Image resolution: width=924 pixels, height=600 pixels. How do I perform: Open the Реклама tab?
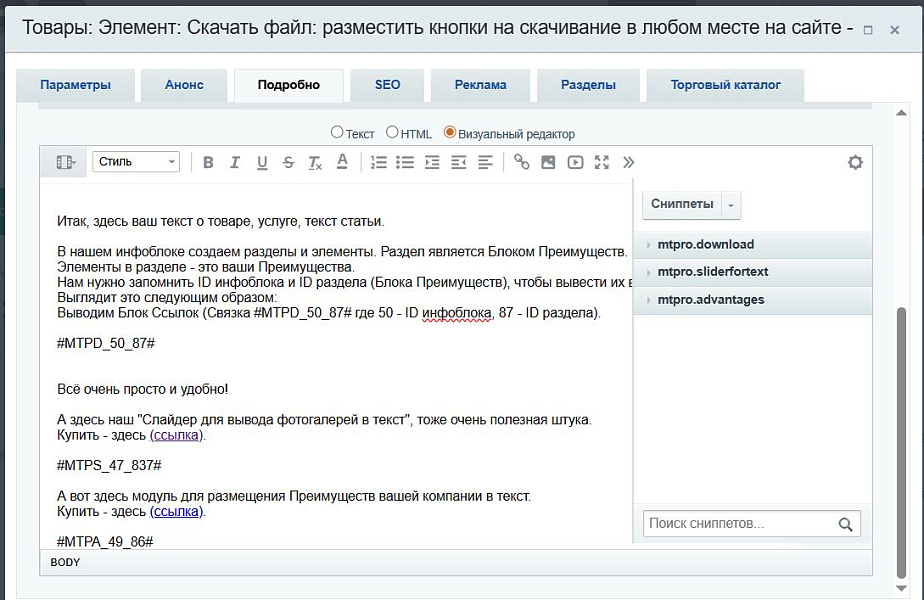click(x=480, y=85)
